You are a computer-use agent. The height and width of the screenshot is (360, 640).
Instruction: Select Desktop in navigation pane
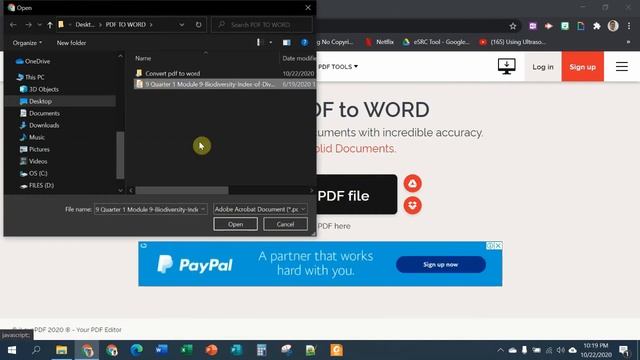tap(36, 101)
